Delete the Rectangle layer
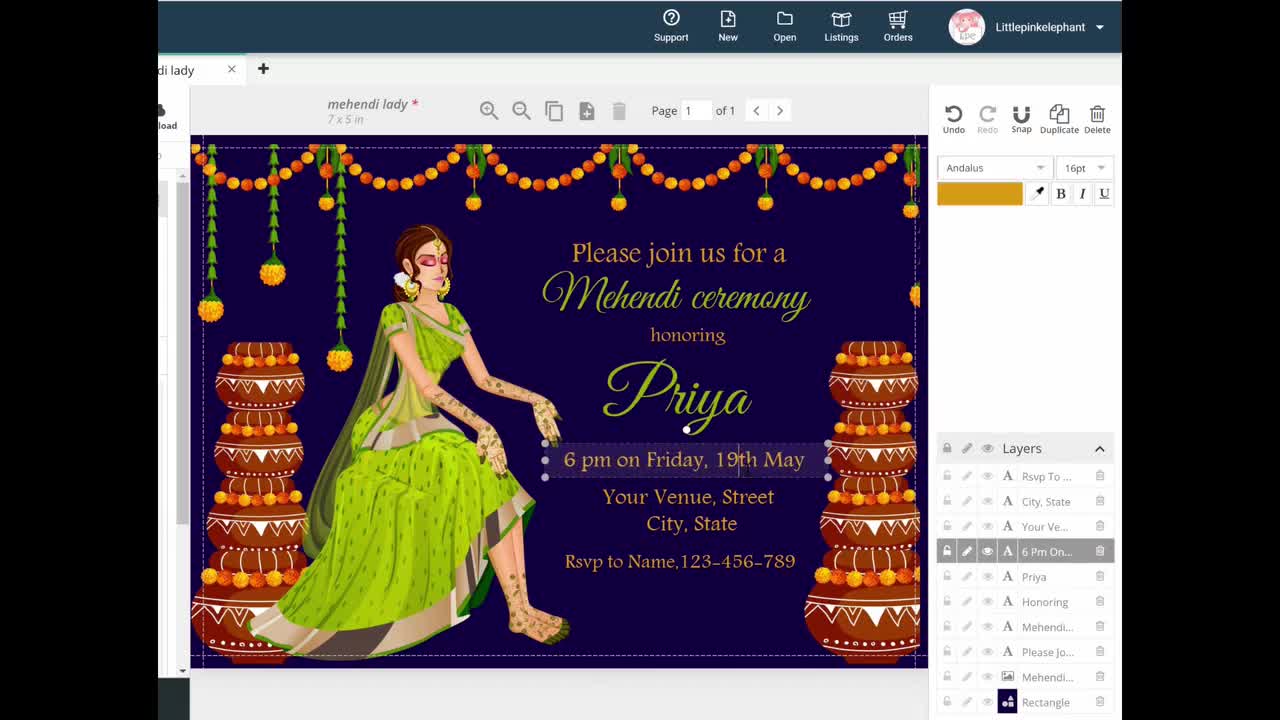 (x=1100, y=701)
